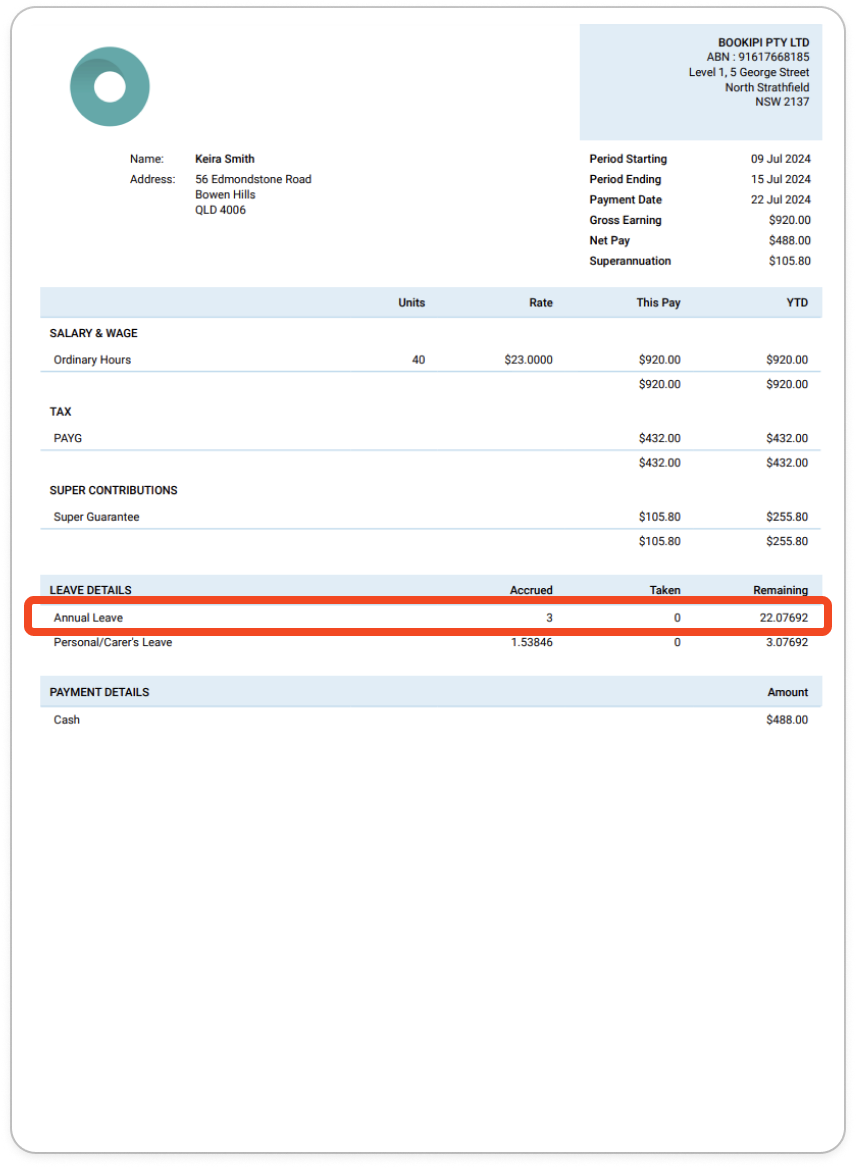
Task: Click the TAX section heading
Action: point(60,412)
